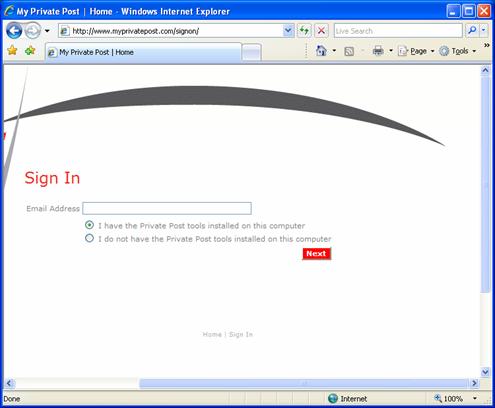Screen dimensions: 495x408
Task: Click the magnifier Search icon
Action: click(x=472, y=31)
